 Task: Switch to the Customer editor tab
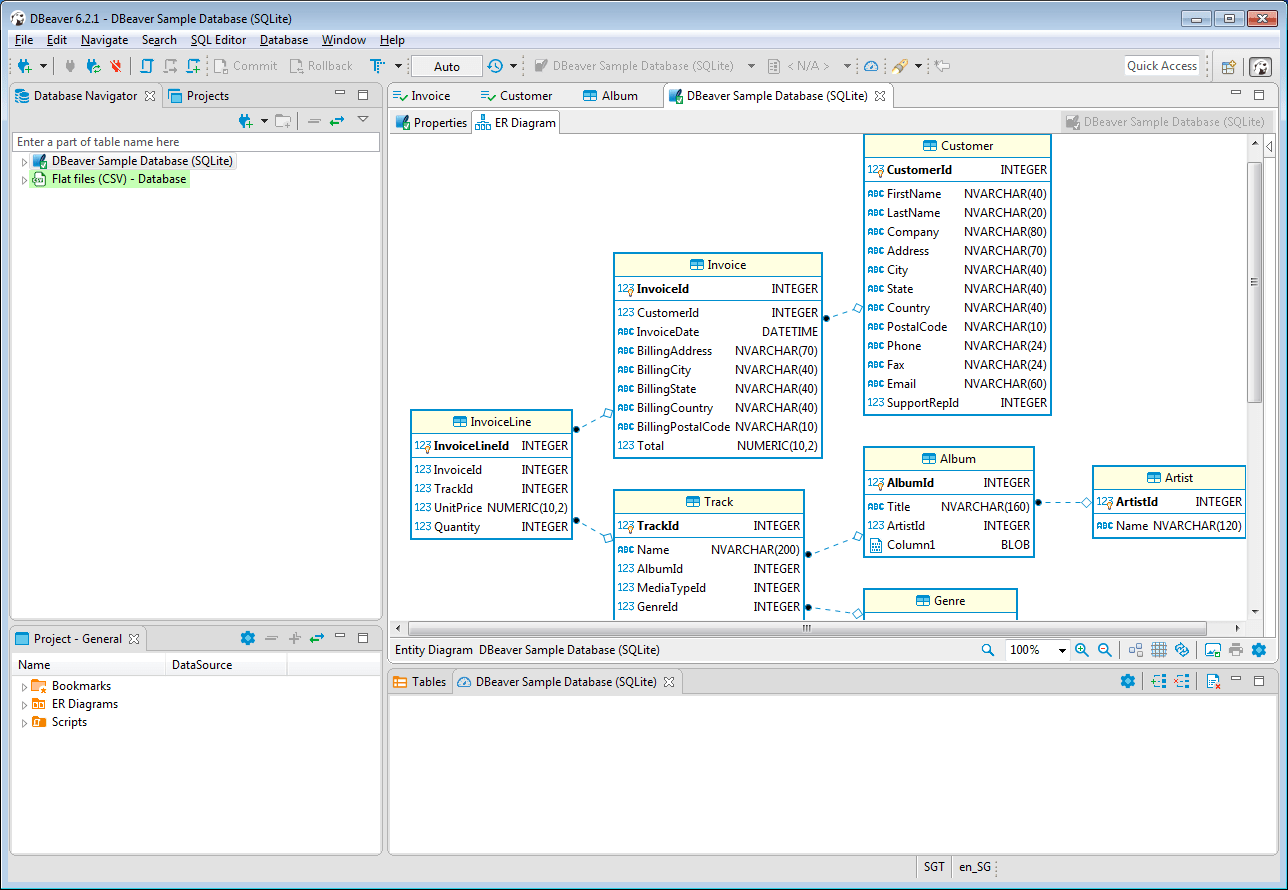tap(516, 96)
